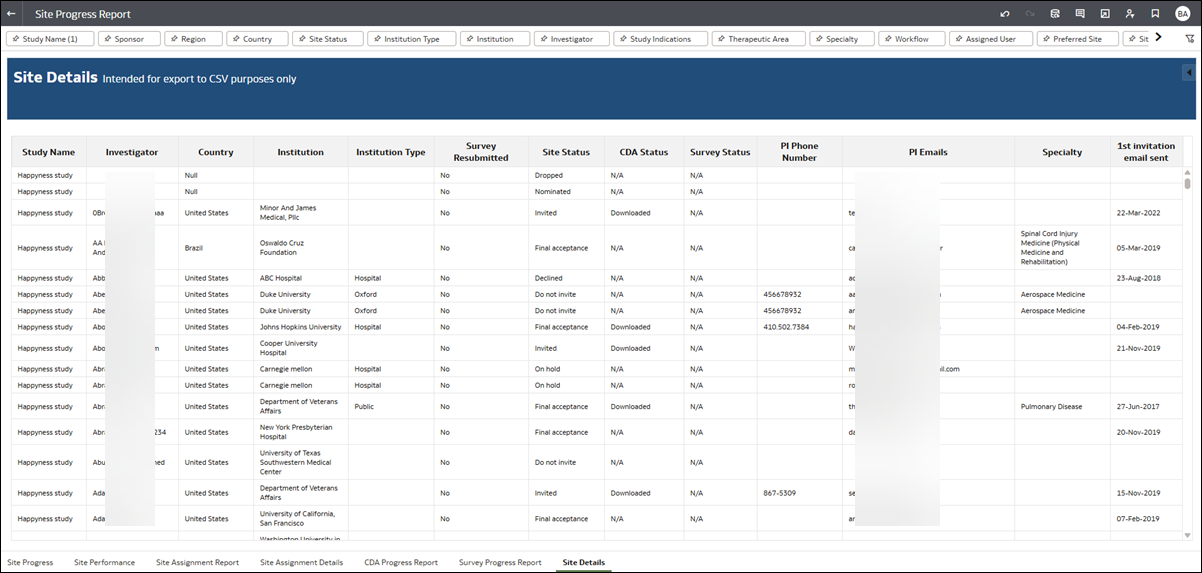The image size is (1202, 573).
Task: Show more filters with the right chevron
Action: coord(1158,37)
